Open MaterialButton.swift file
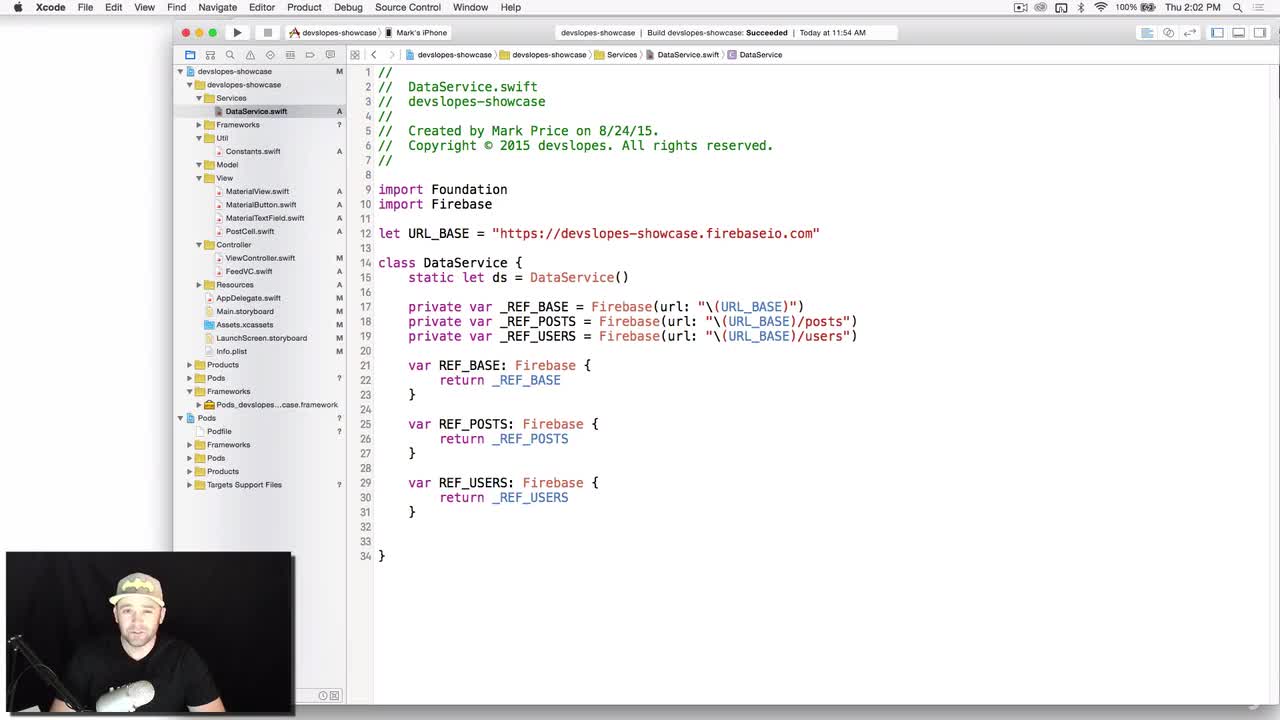The height and width of the screenshot is (720, 1280). point(261,205)
